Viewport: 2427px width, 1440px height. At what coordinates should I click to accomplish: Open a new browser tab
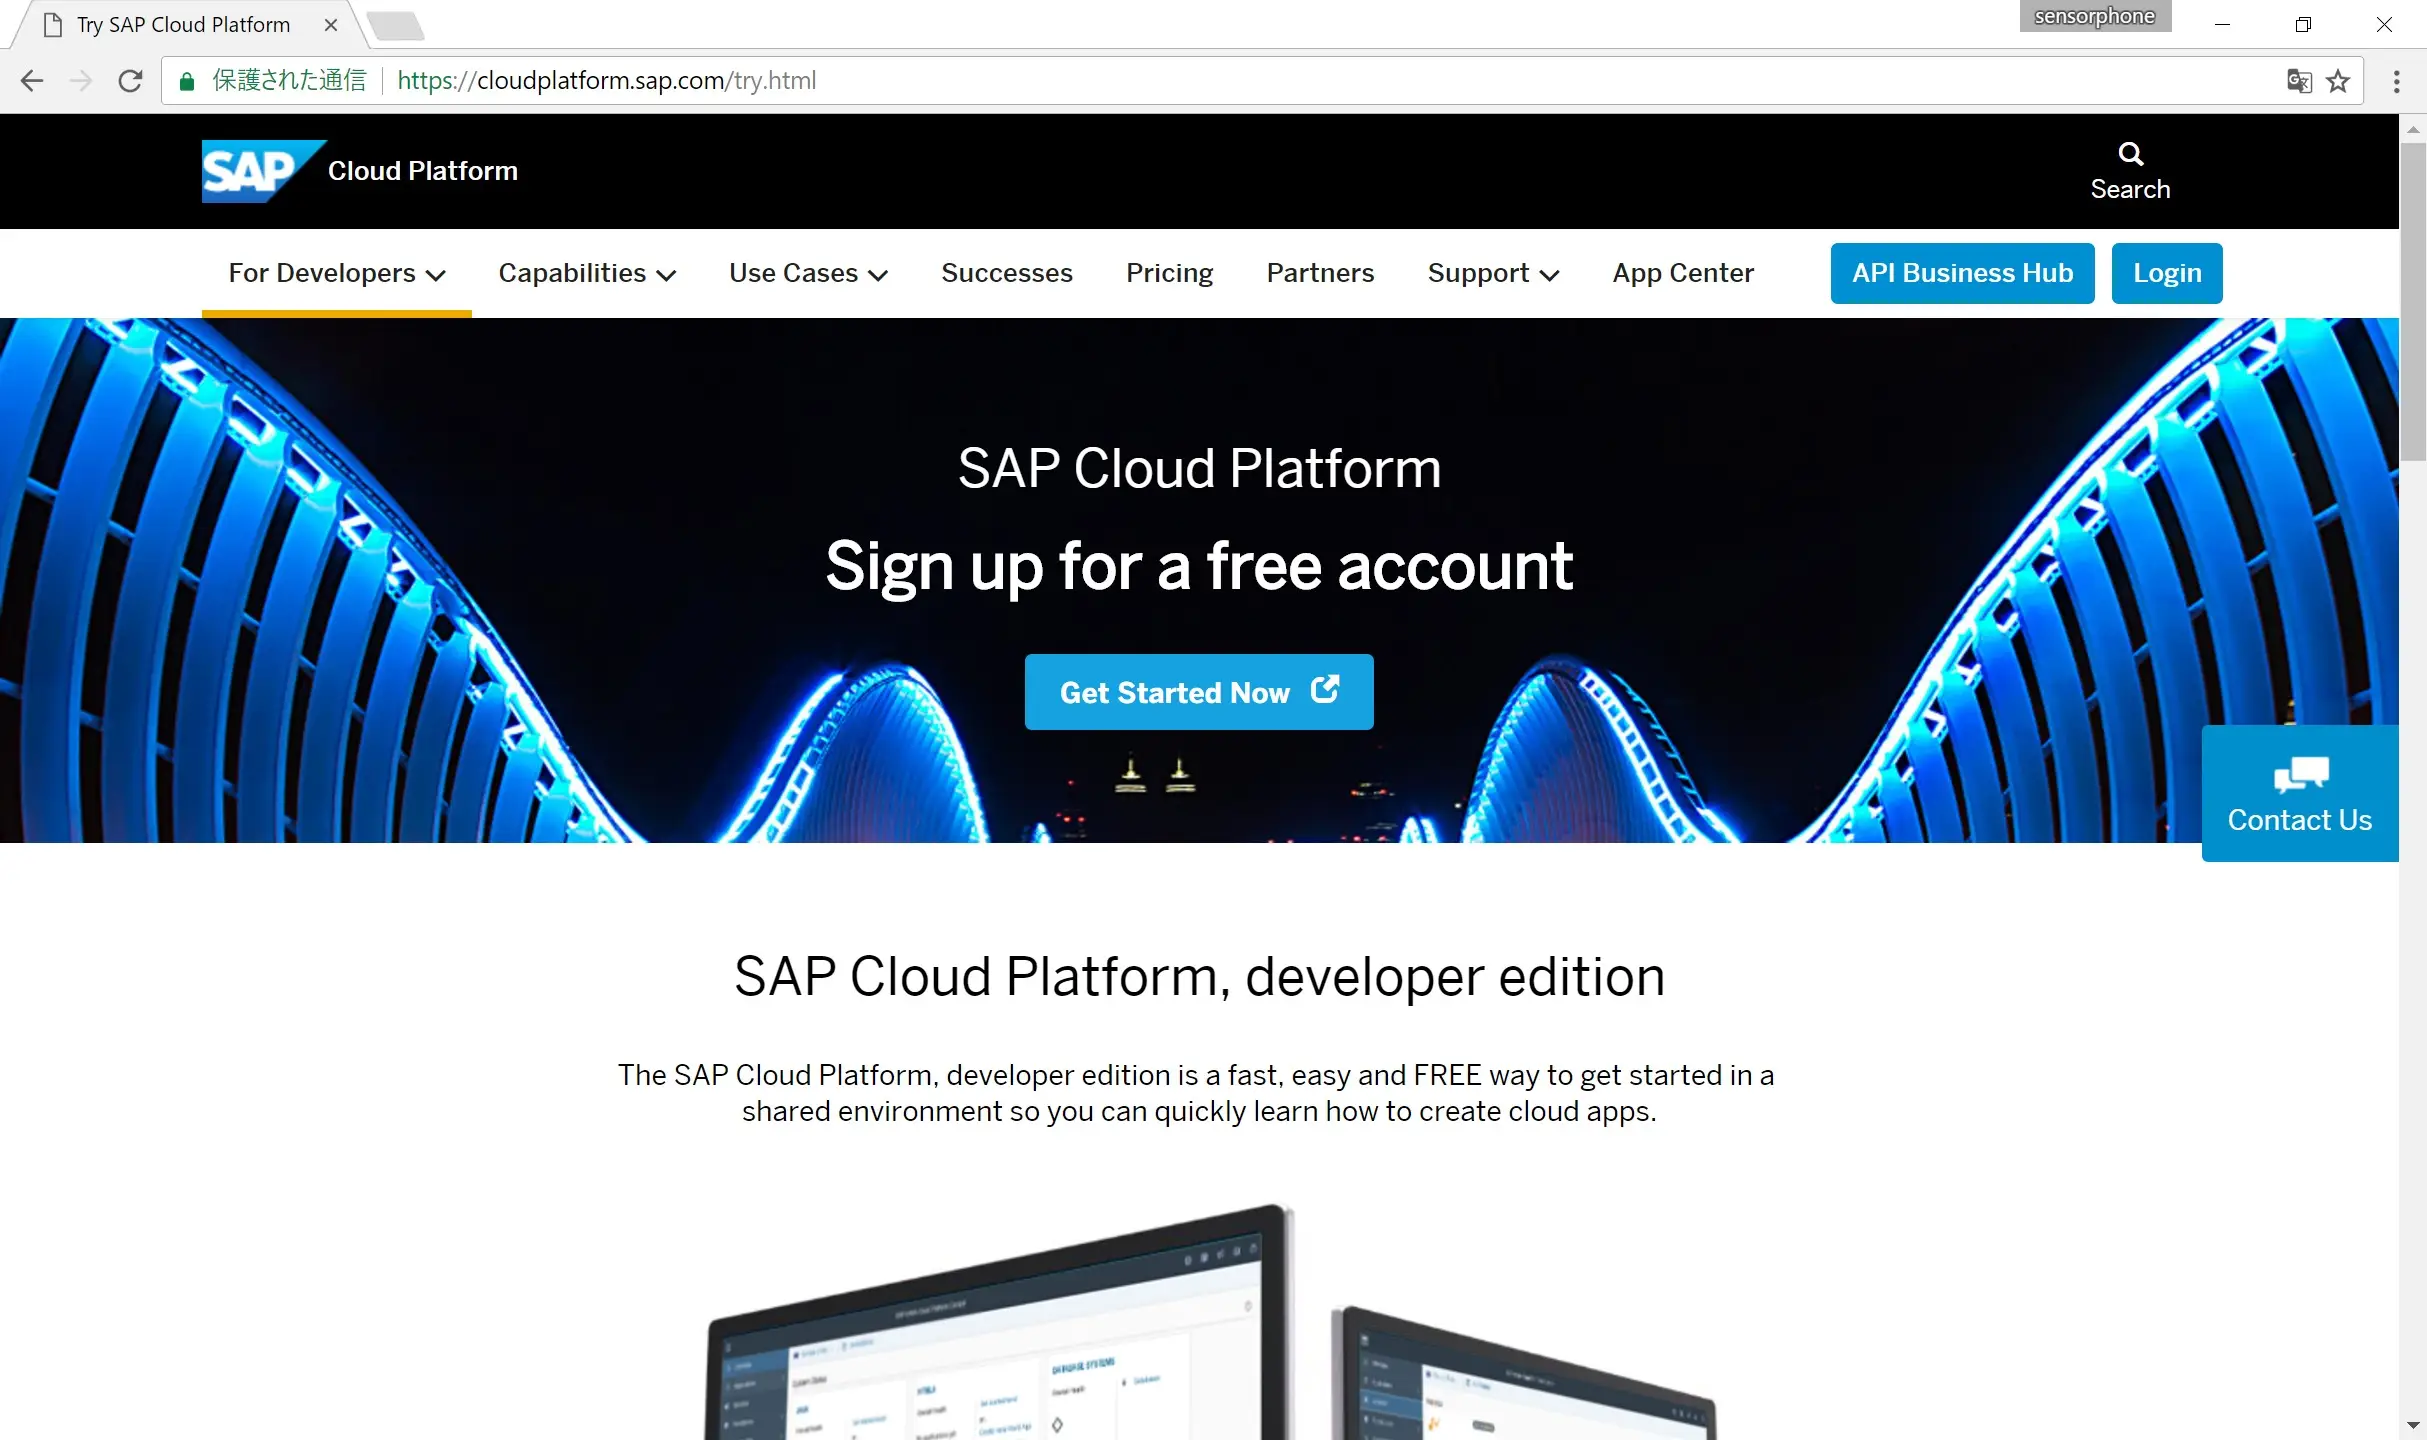click(x=397, y=25)
